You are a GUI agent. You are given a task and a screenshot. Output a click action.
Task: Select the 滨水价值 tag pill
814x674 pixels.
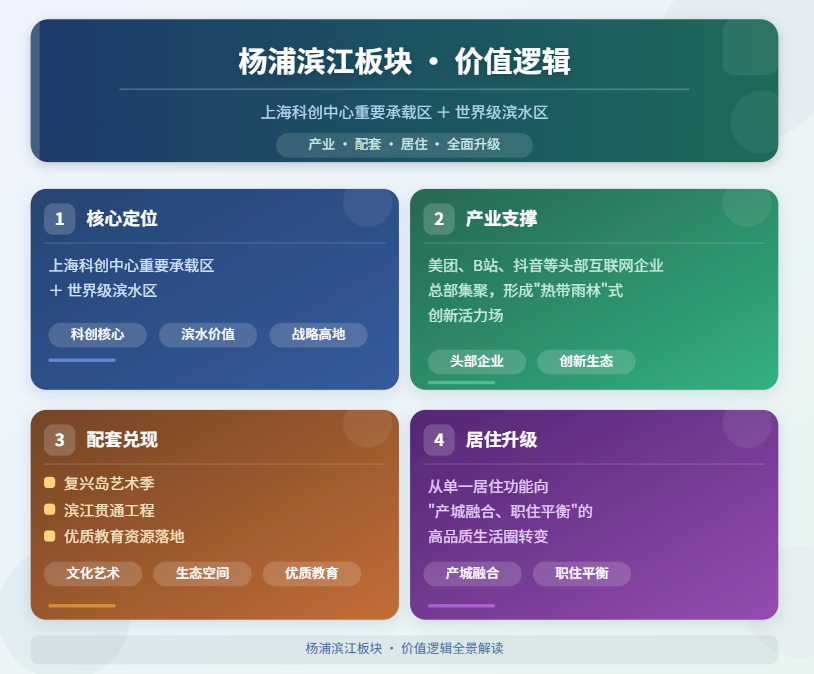point(208,335)
